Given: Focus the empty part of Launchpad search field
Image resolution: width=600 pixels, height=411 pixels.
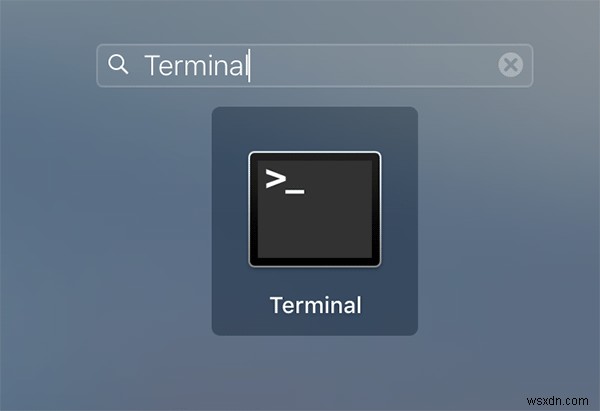Looking at the screenshot, I should point(373,65).
